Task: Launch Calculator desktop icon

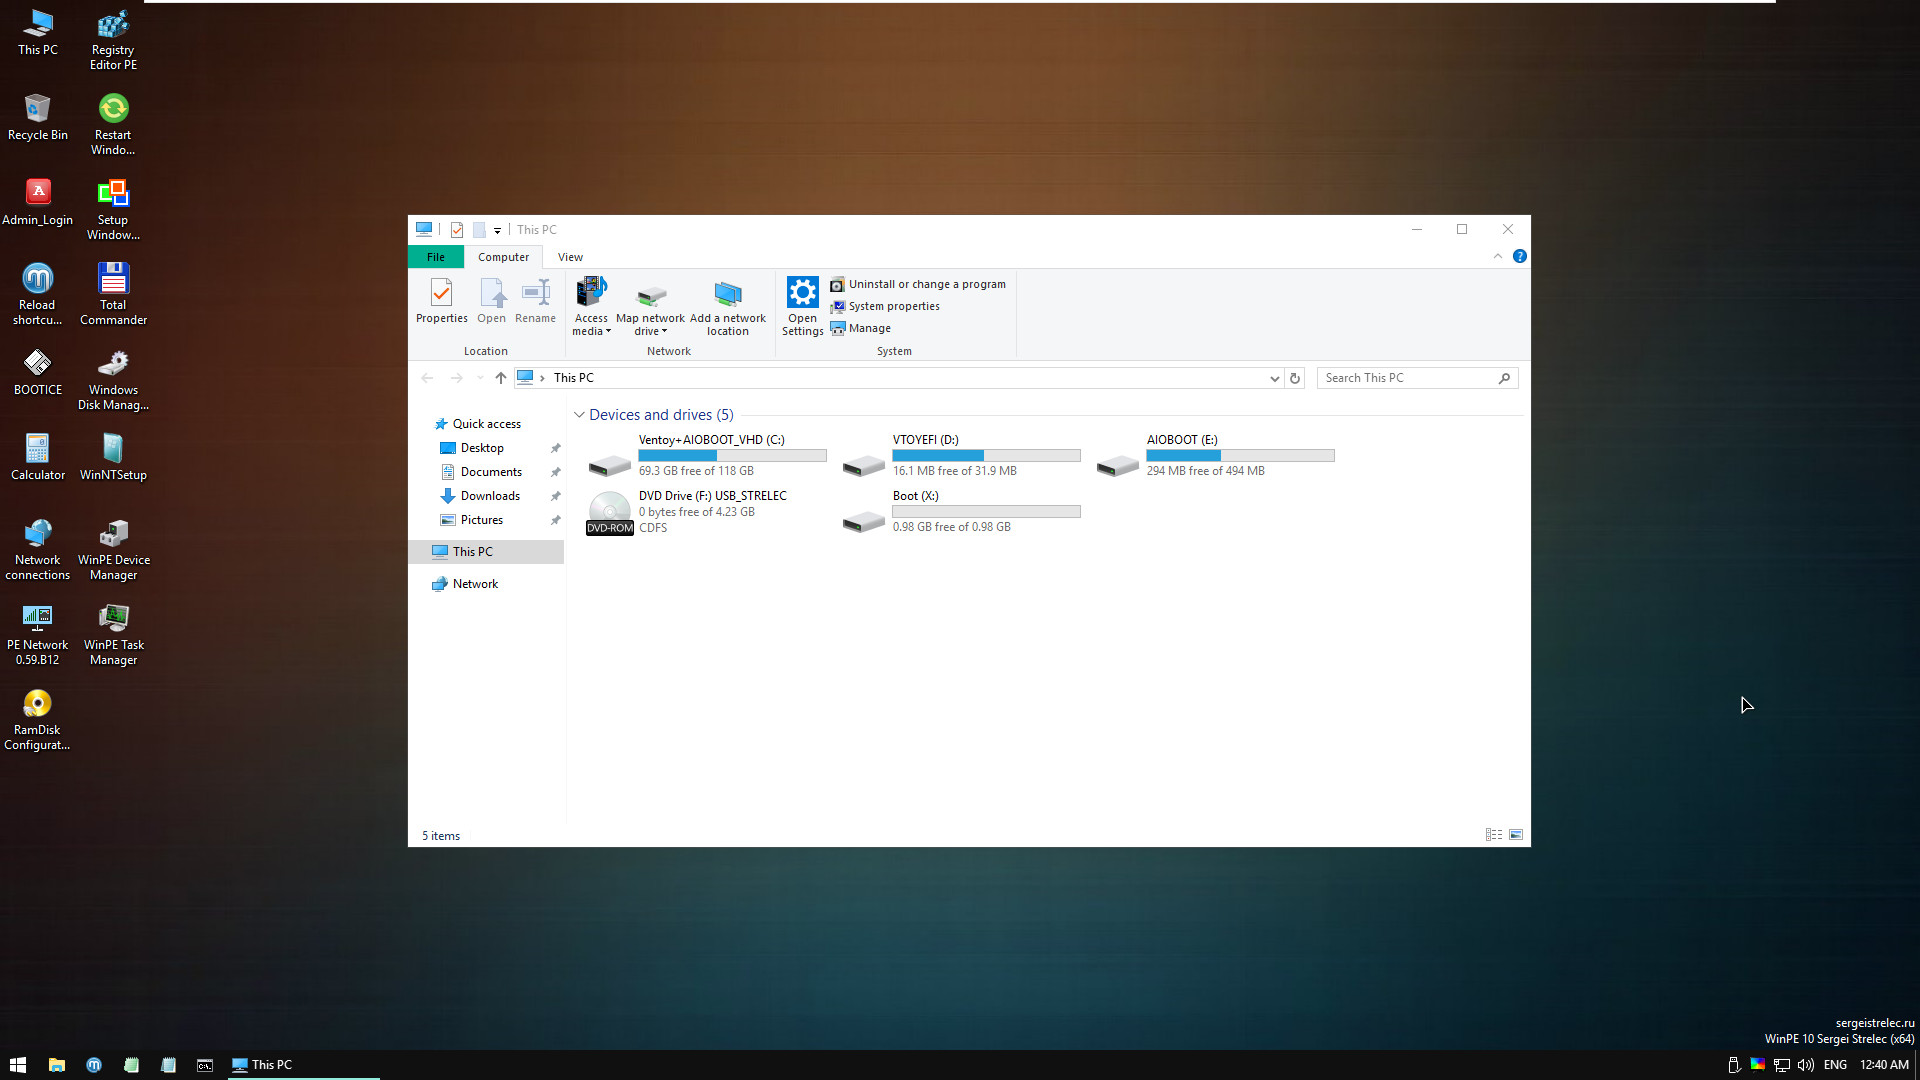Action: (x=38, y=457)
